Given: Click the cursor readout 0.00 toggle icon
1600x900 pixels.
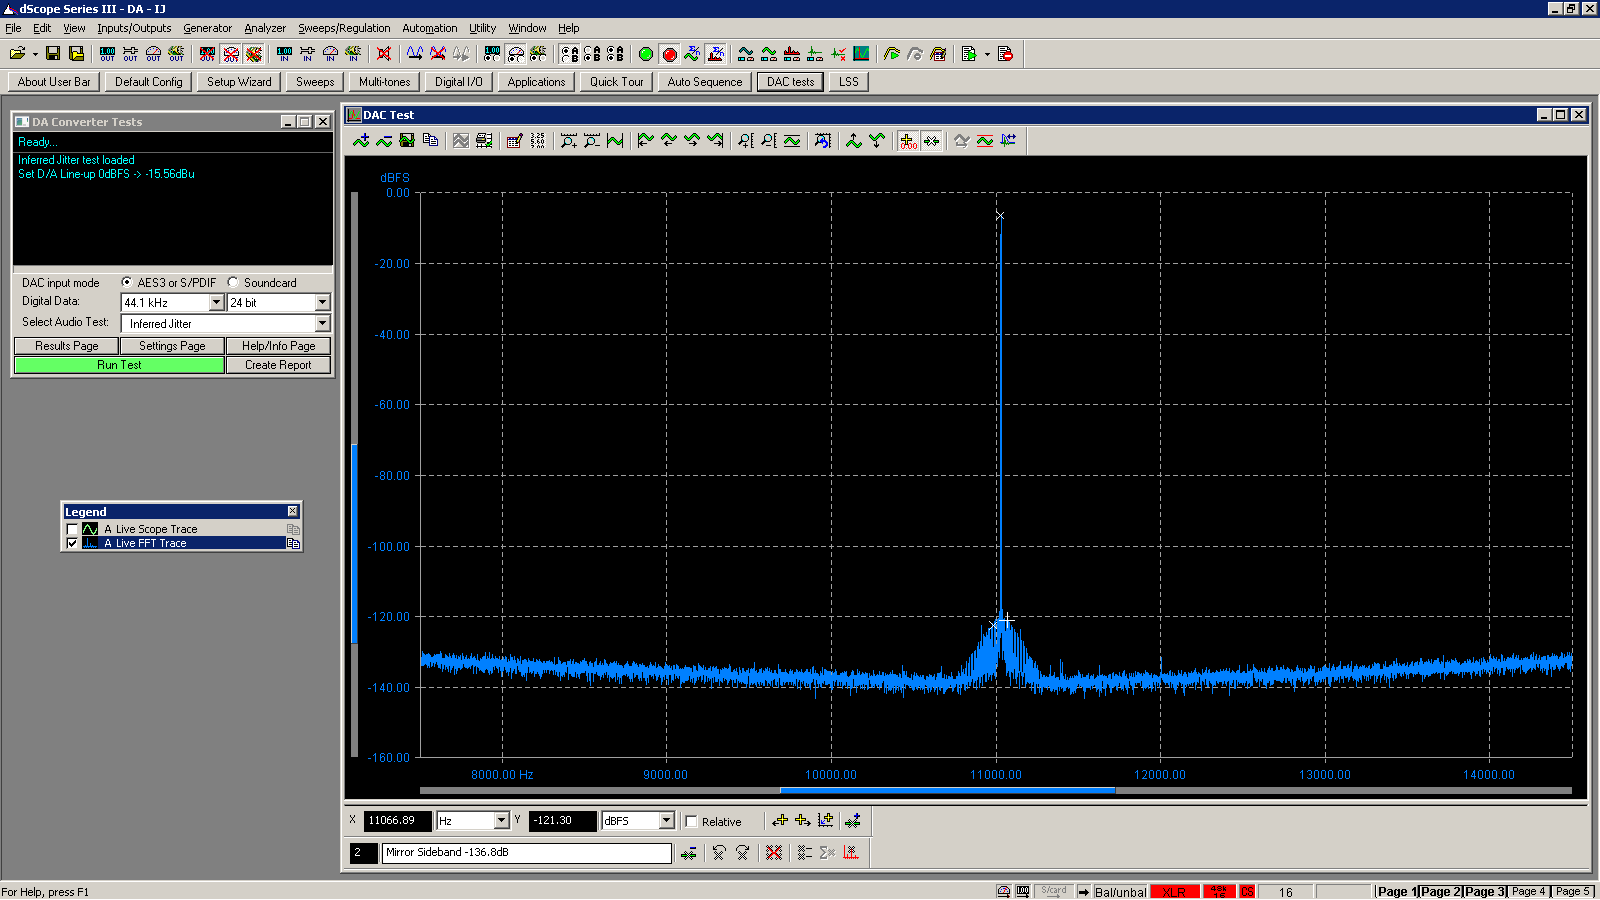Looking at the screenshot, I should pos(908,141).
